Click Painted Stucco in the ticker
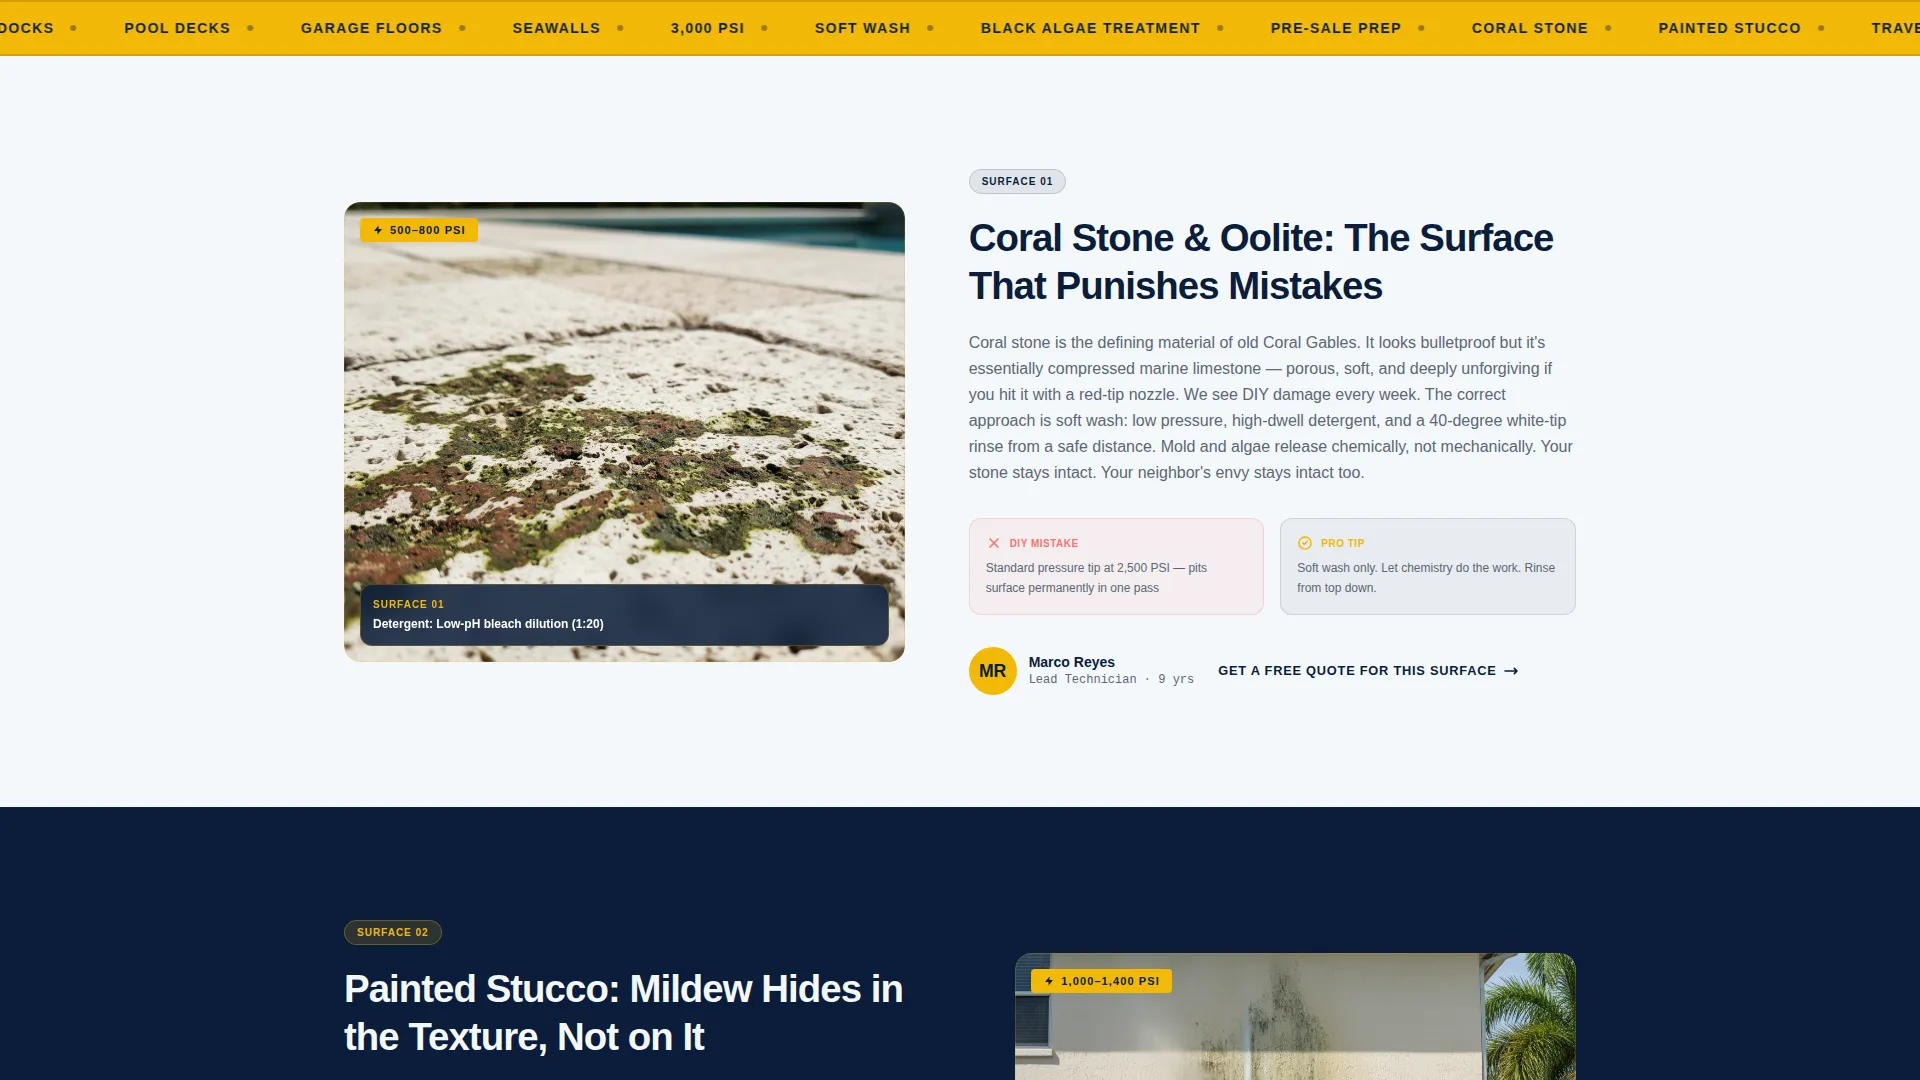 1729,28
